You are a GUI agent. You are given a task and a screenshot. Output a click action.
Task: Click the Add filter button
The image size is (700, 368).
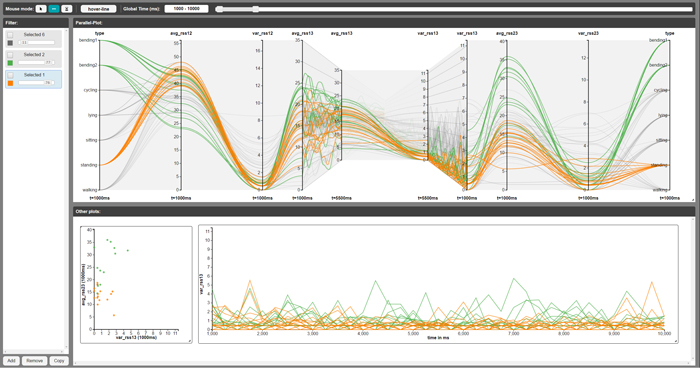[x=11, y=361]
